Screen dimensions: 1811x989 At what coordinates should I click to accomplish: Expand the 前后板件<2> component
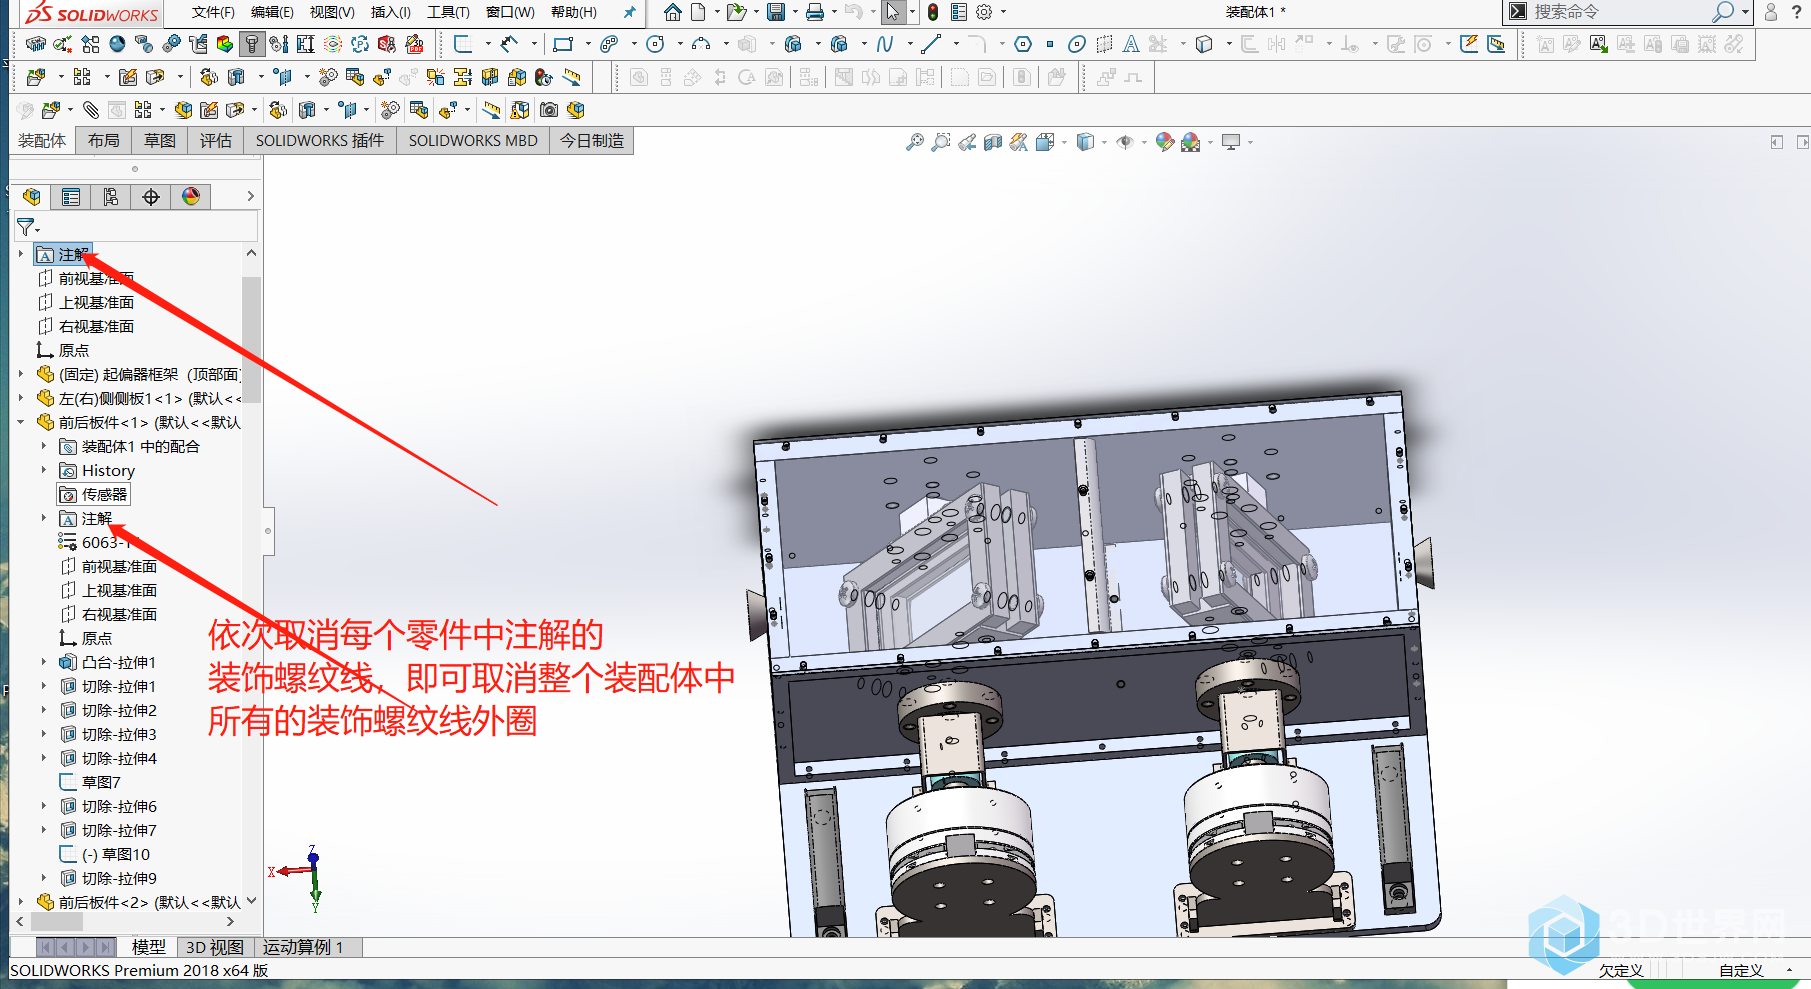(x=21, y=902)
